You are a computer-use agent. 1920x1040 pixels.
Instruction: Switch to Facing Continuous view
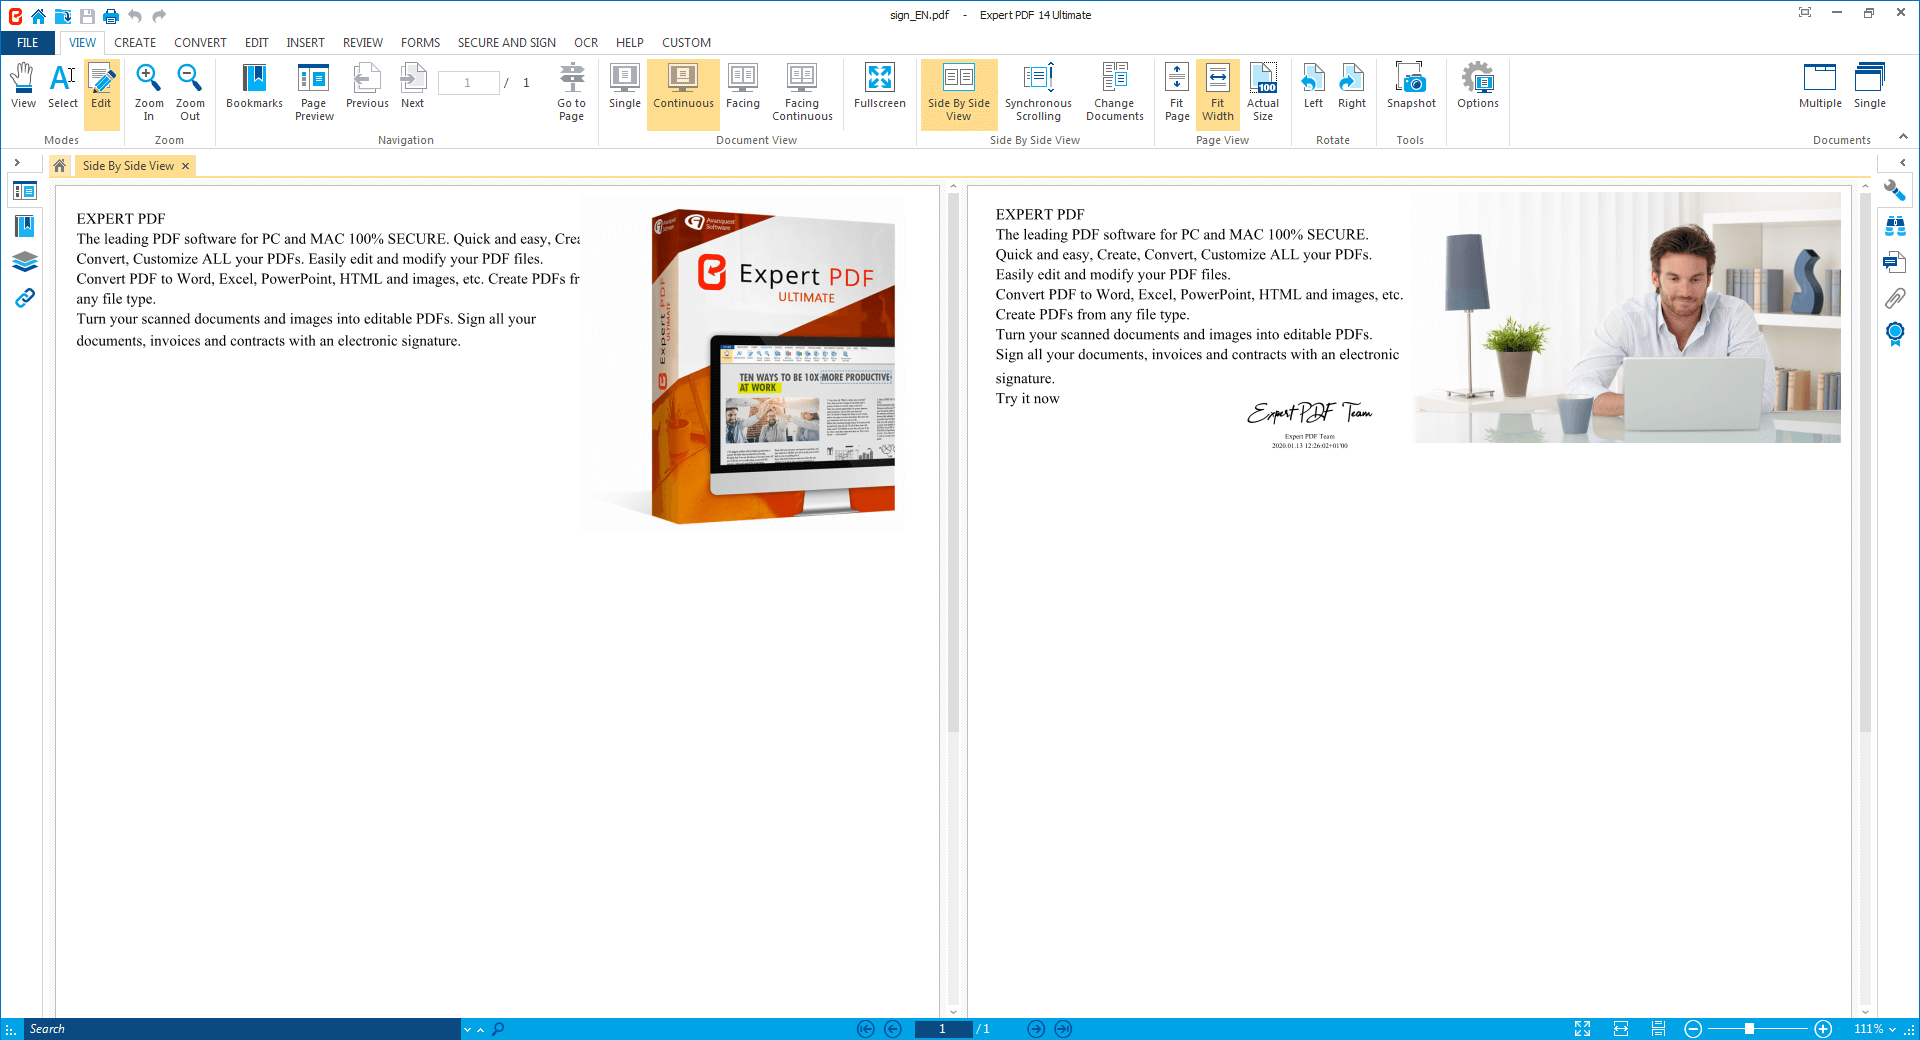coord(802,92)
